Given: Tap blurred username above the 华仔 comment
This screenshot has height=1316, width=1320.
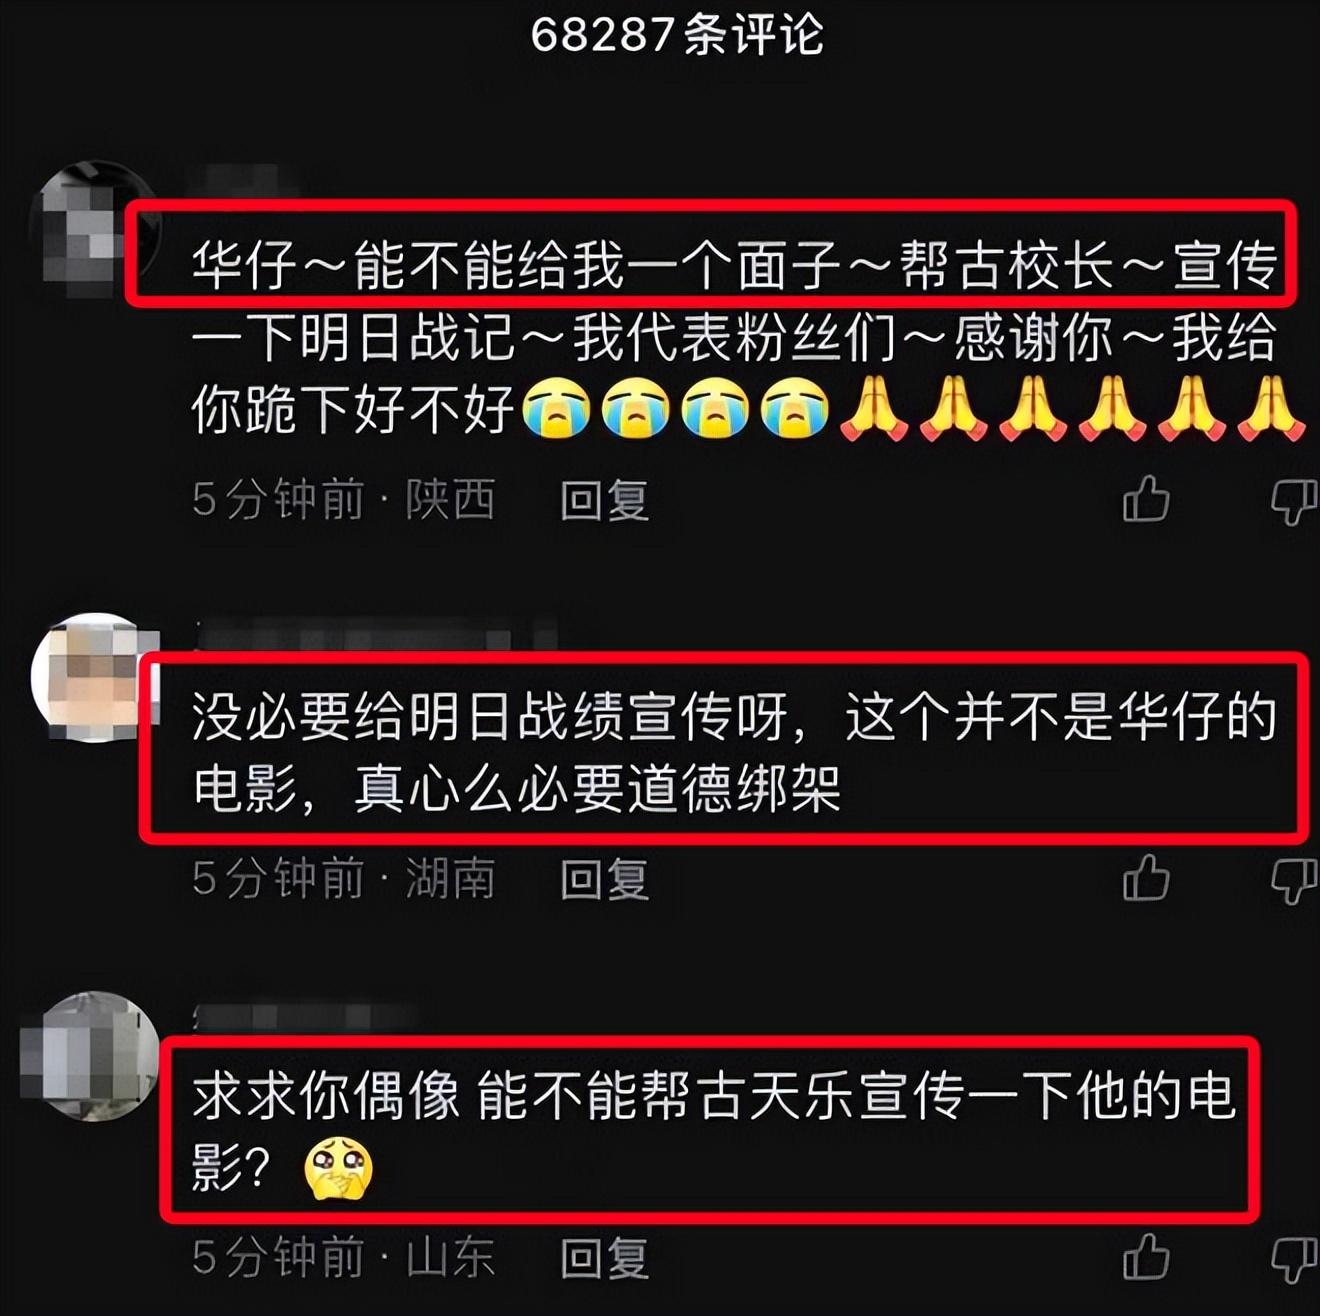Looking at the screenshot, I should 245,184.
